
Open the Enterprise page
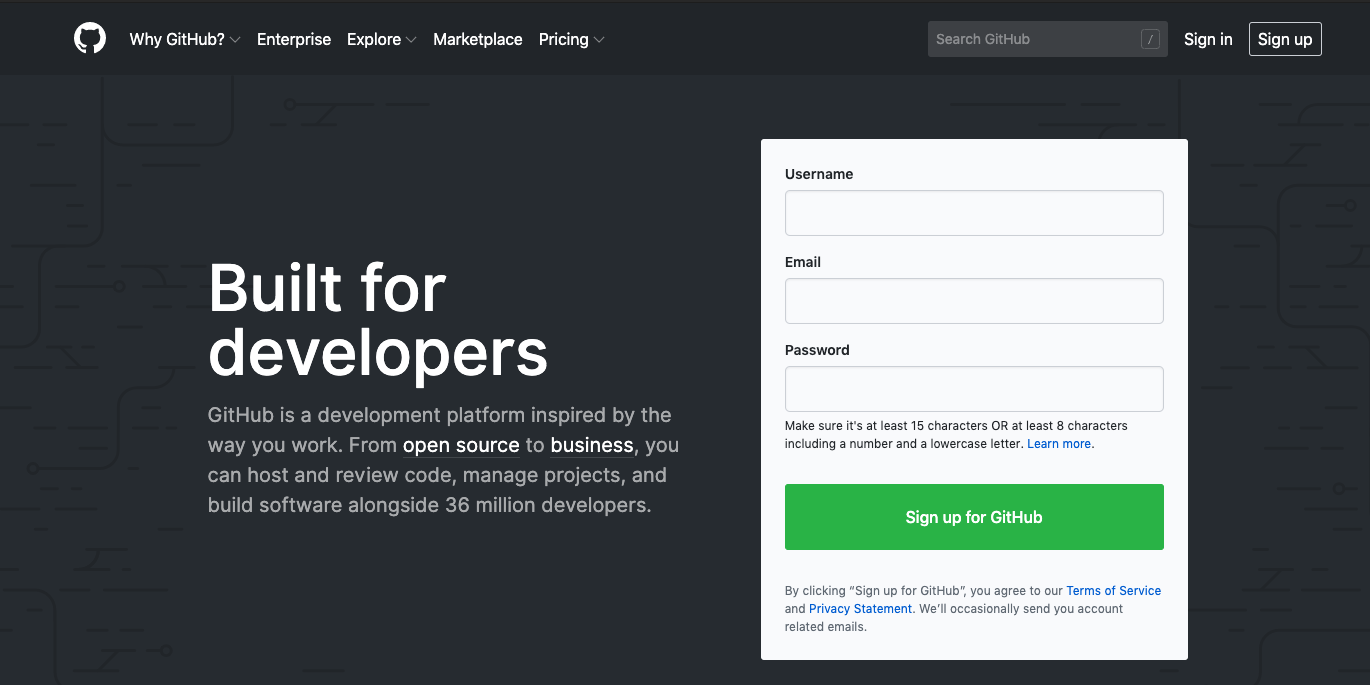coord(294,39)
